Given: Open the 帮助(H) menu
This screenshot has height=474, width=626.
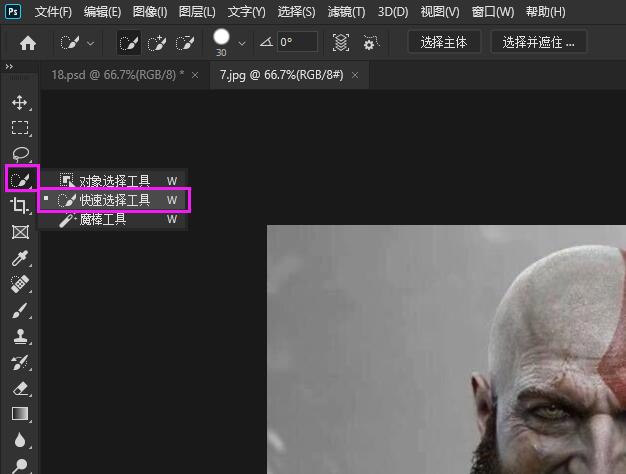Looking at the screenshot, I should [545, 12].
